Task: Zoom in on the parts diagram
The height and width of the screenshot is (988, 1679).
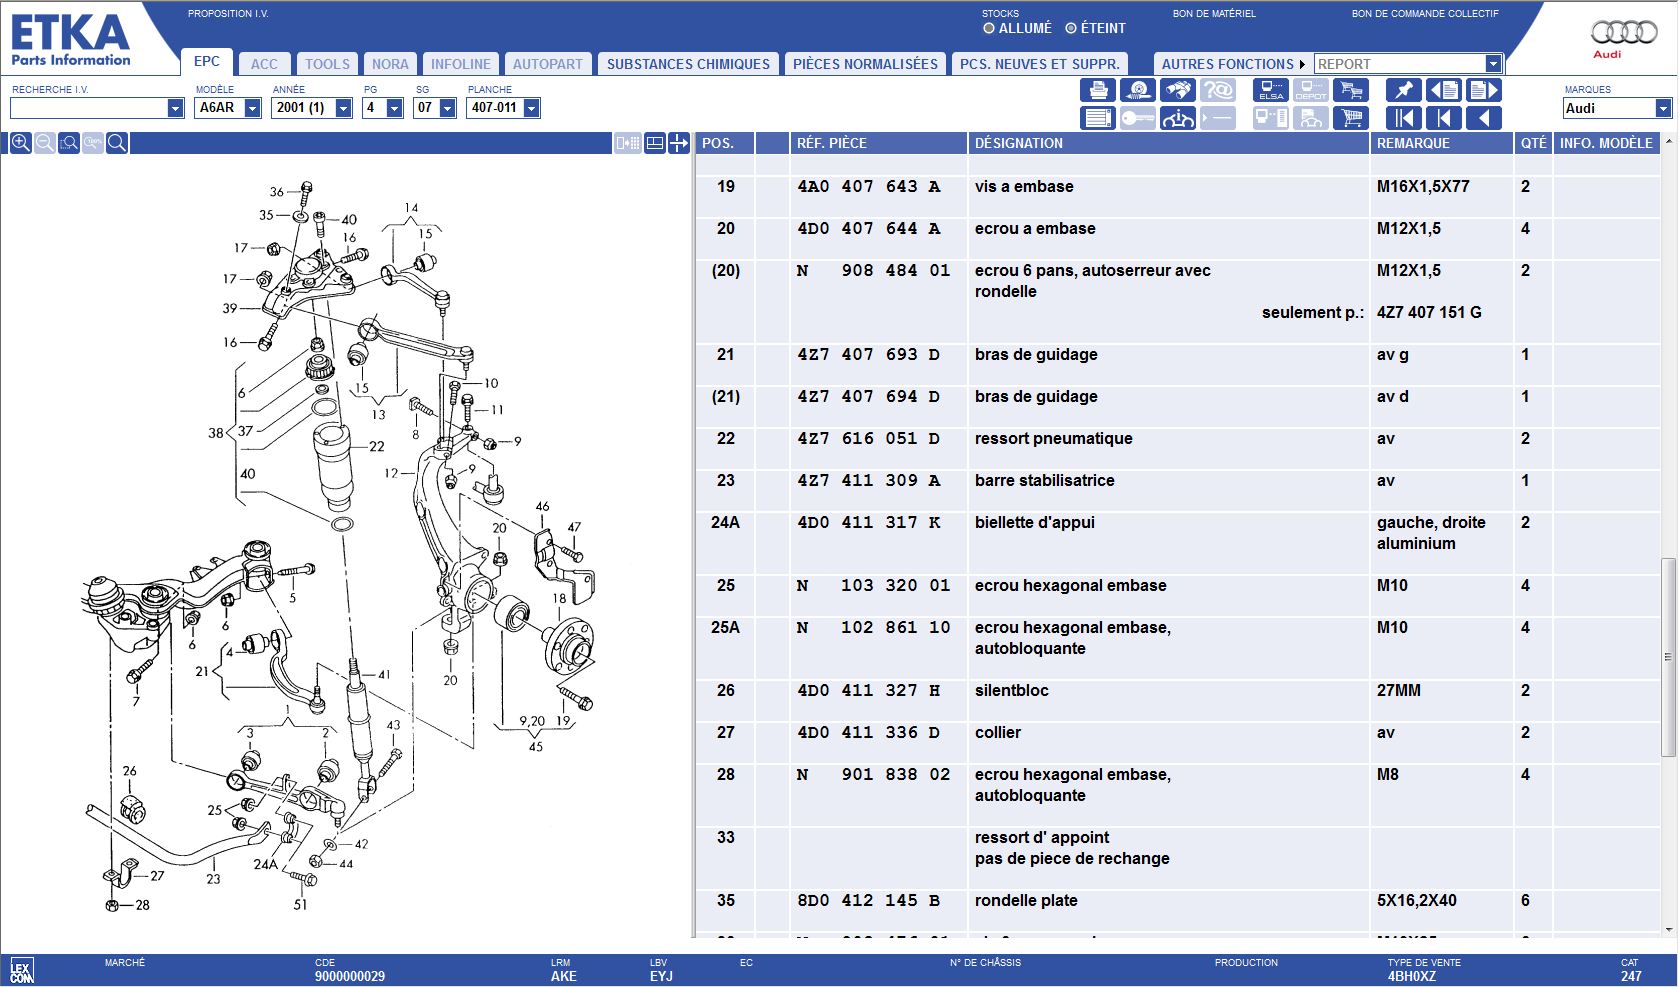Action: pyautogui.click(x=20, y=143)
